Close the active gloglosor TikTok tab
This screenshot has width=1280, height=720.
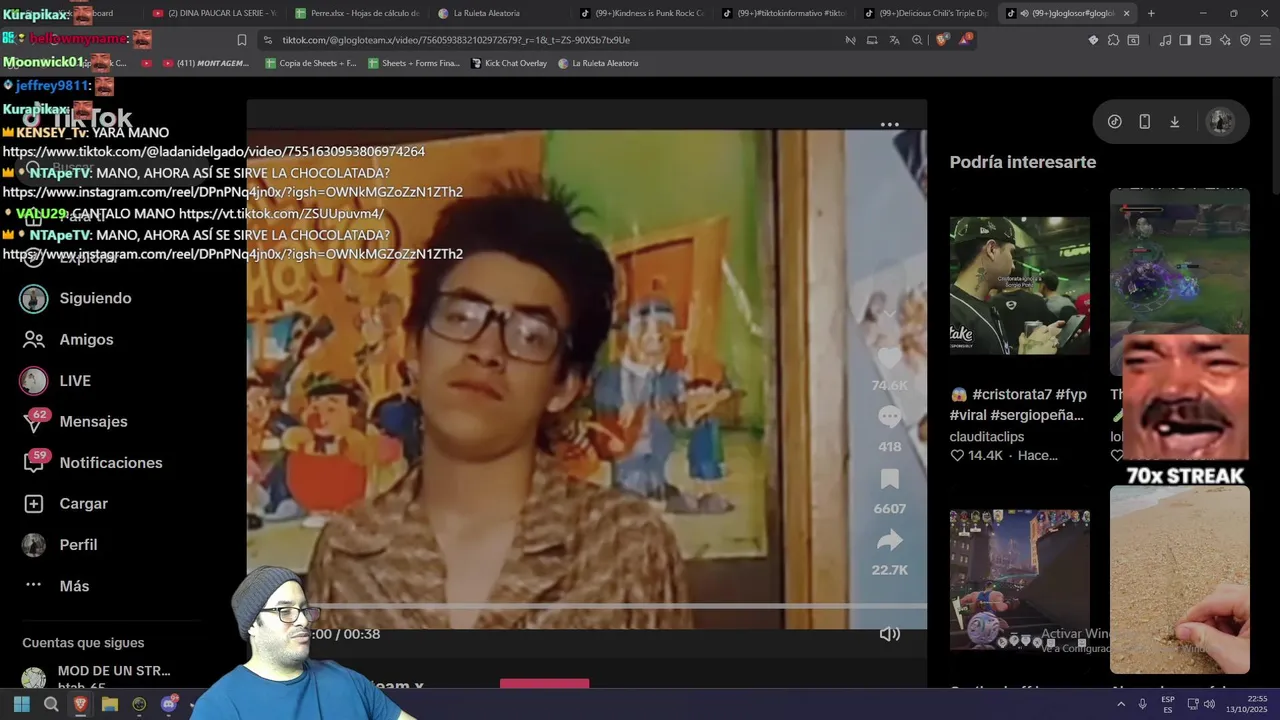pos(1126,13)
